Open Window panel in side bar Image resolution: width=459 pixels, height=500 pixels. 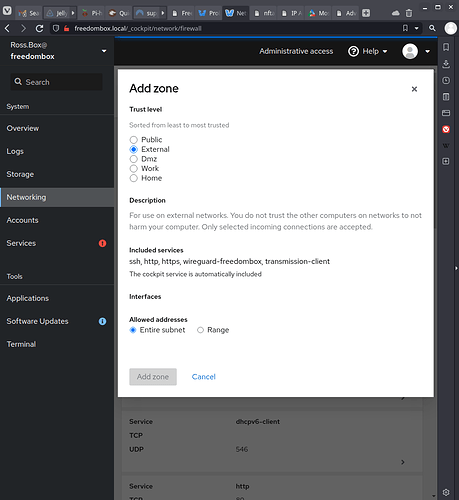(446, 113)
